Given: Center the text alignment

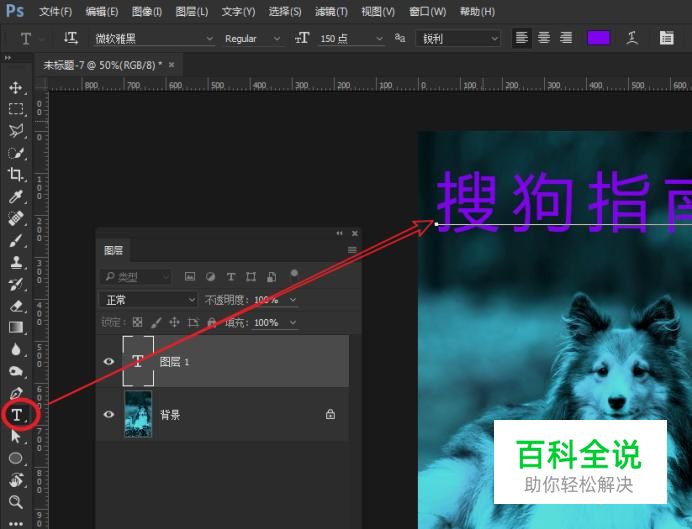Looking at the screenshot, I should click(x=544, y=38).
